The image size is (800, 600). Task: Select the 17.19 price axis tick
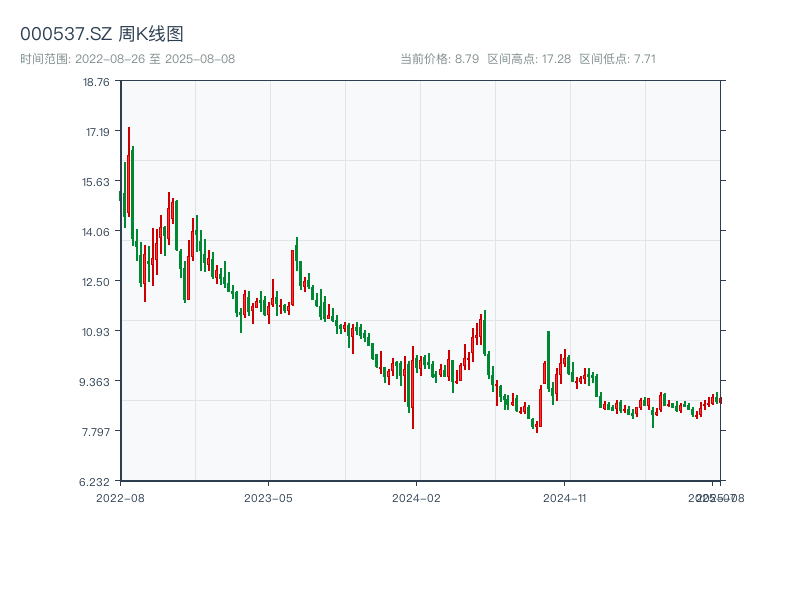pyautogui.click(x=97, y=132)
